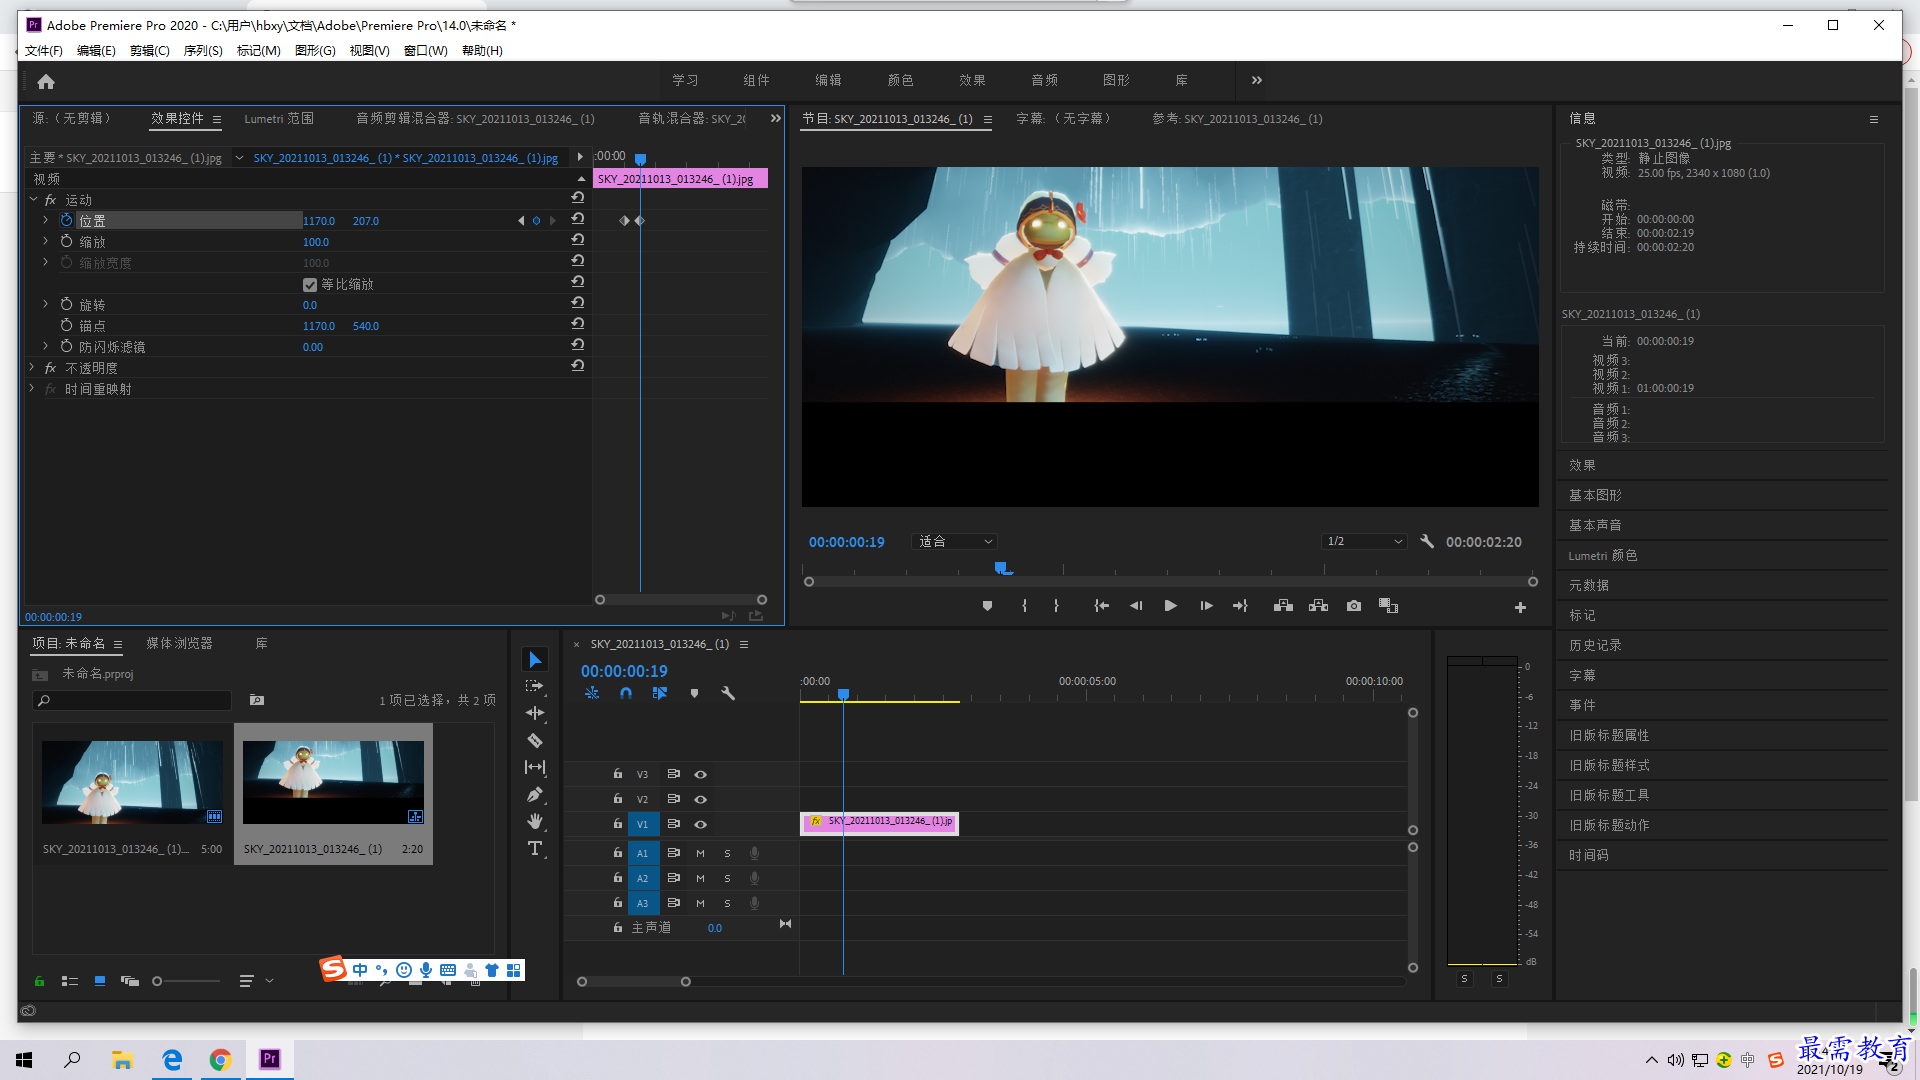This screenshot has height=1080, width=1920.
Task: Expand the Position 位置 property
Action: pos(45,220)
